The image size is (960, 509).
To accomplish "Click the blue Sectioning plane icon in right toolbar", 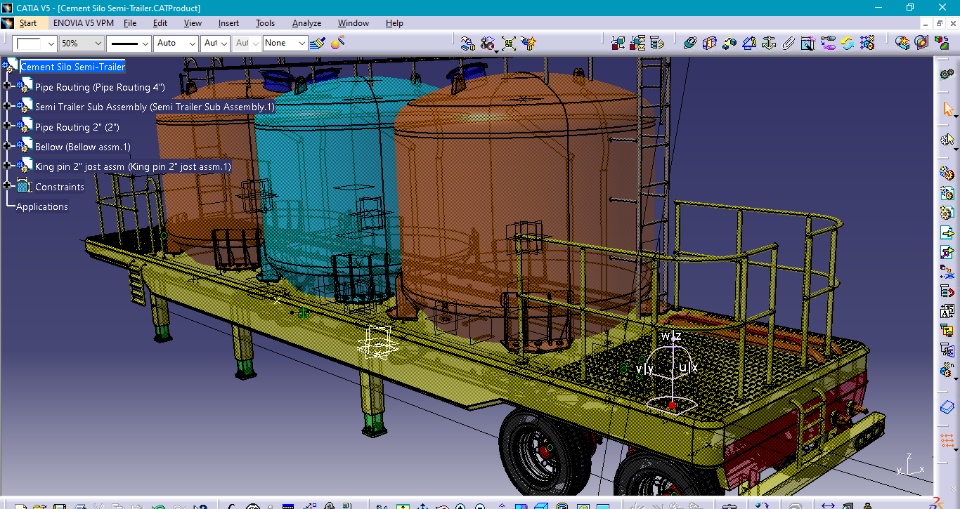I will [948, 407].
